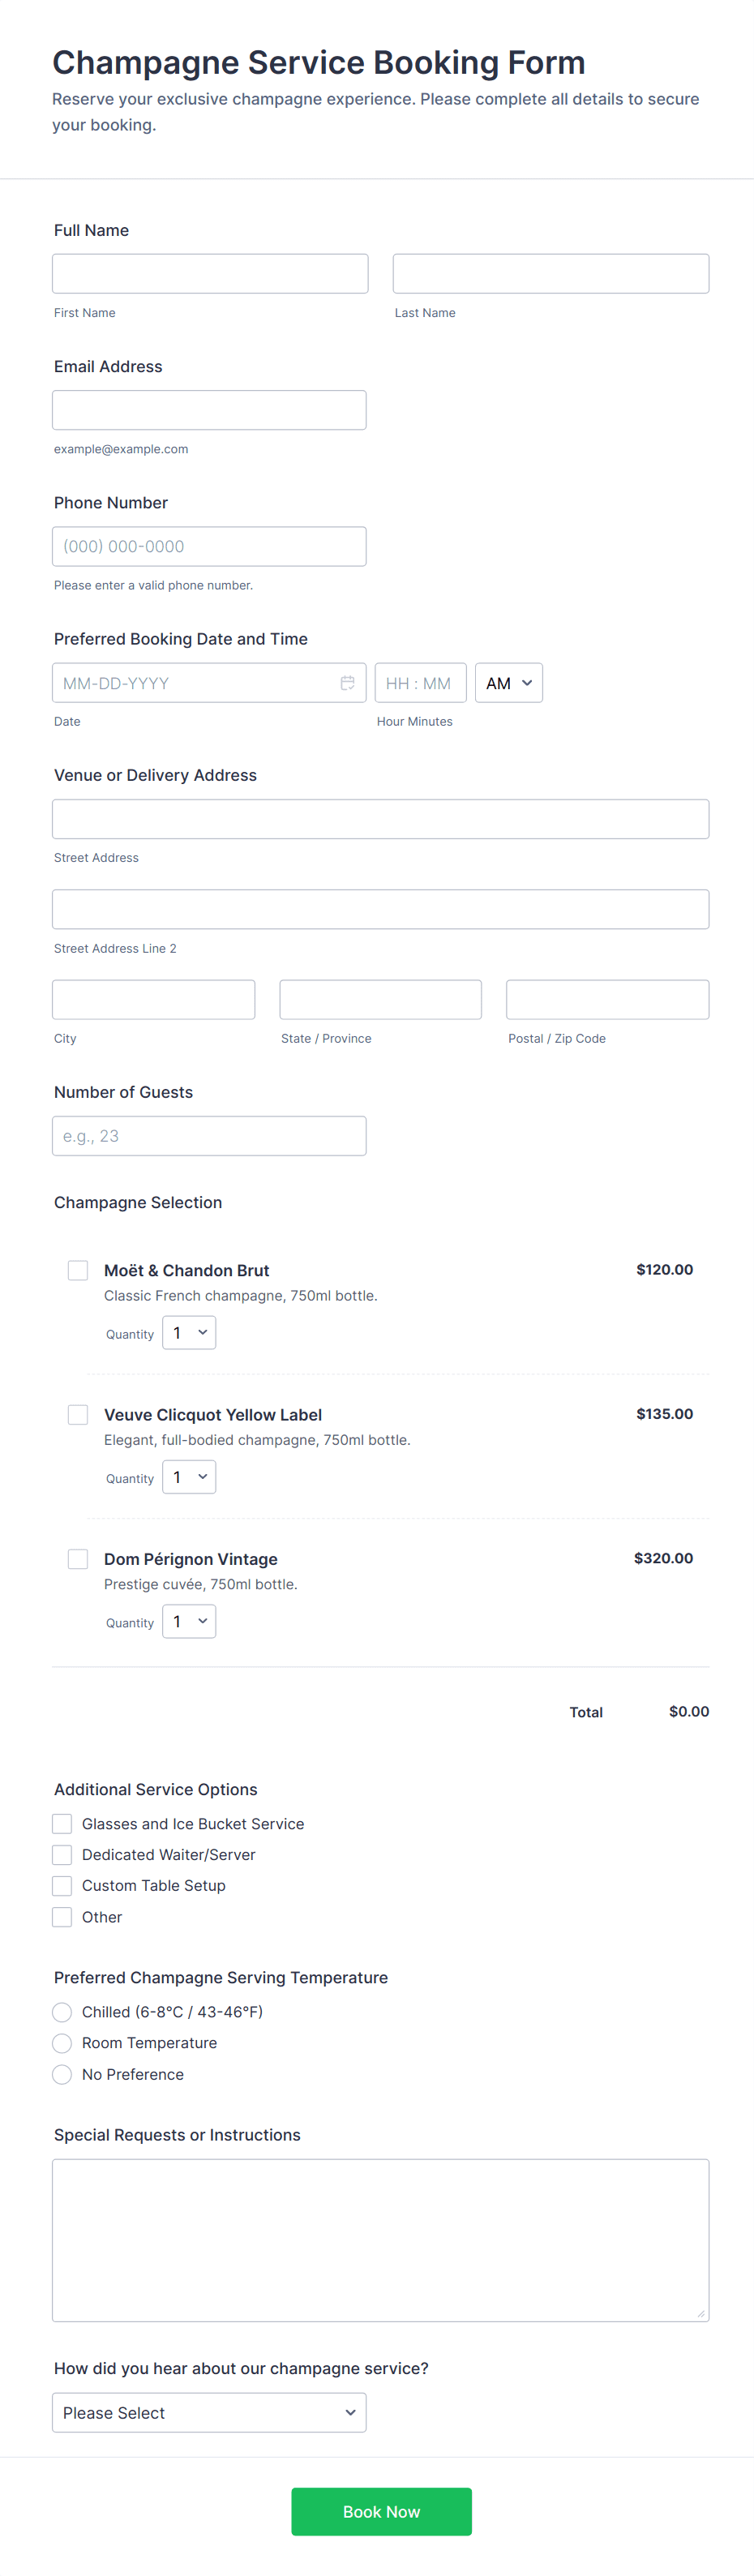Open Moët & Chandon quantity dropdown
Viewport: 754px width, 2576px height.
click(189, 1333)
